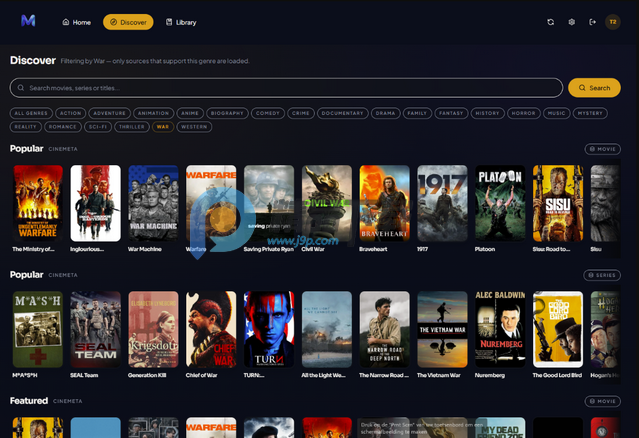The image size is (639, 438).
Task: Choose the Horror genre chip
Action: 524,113
